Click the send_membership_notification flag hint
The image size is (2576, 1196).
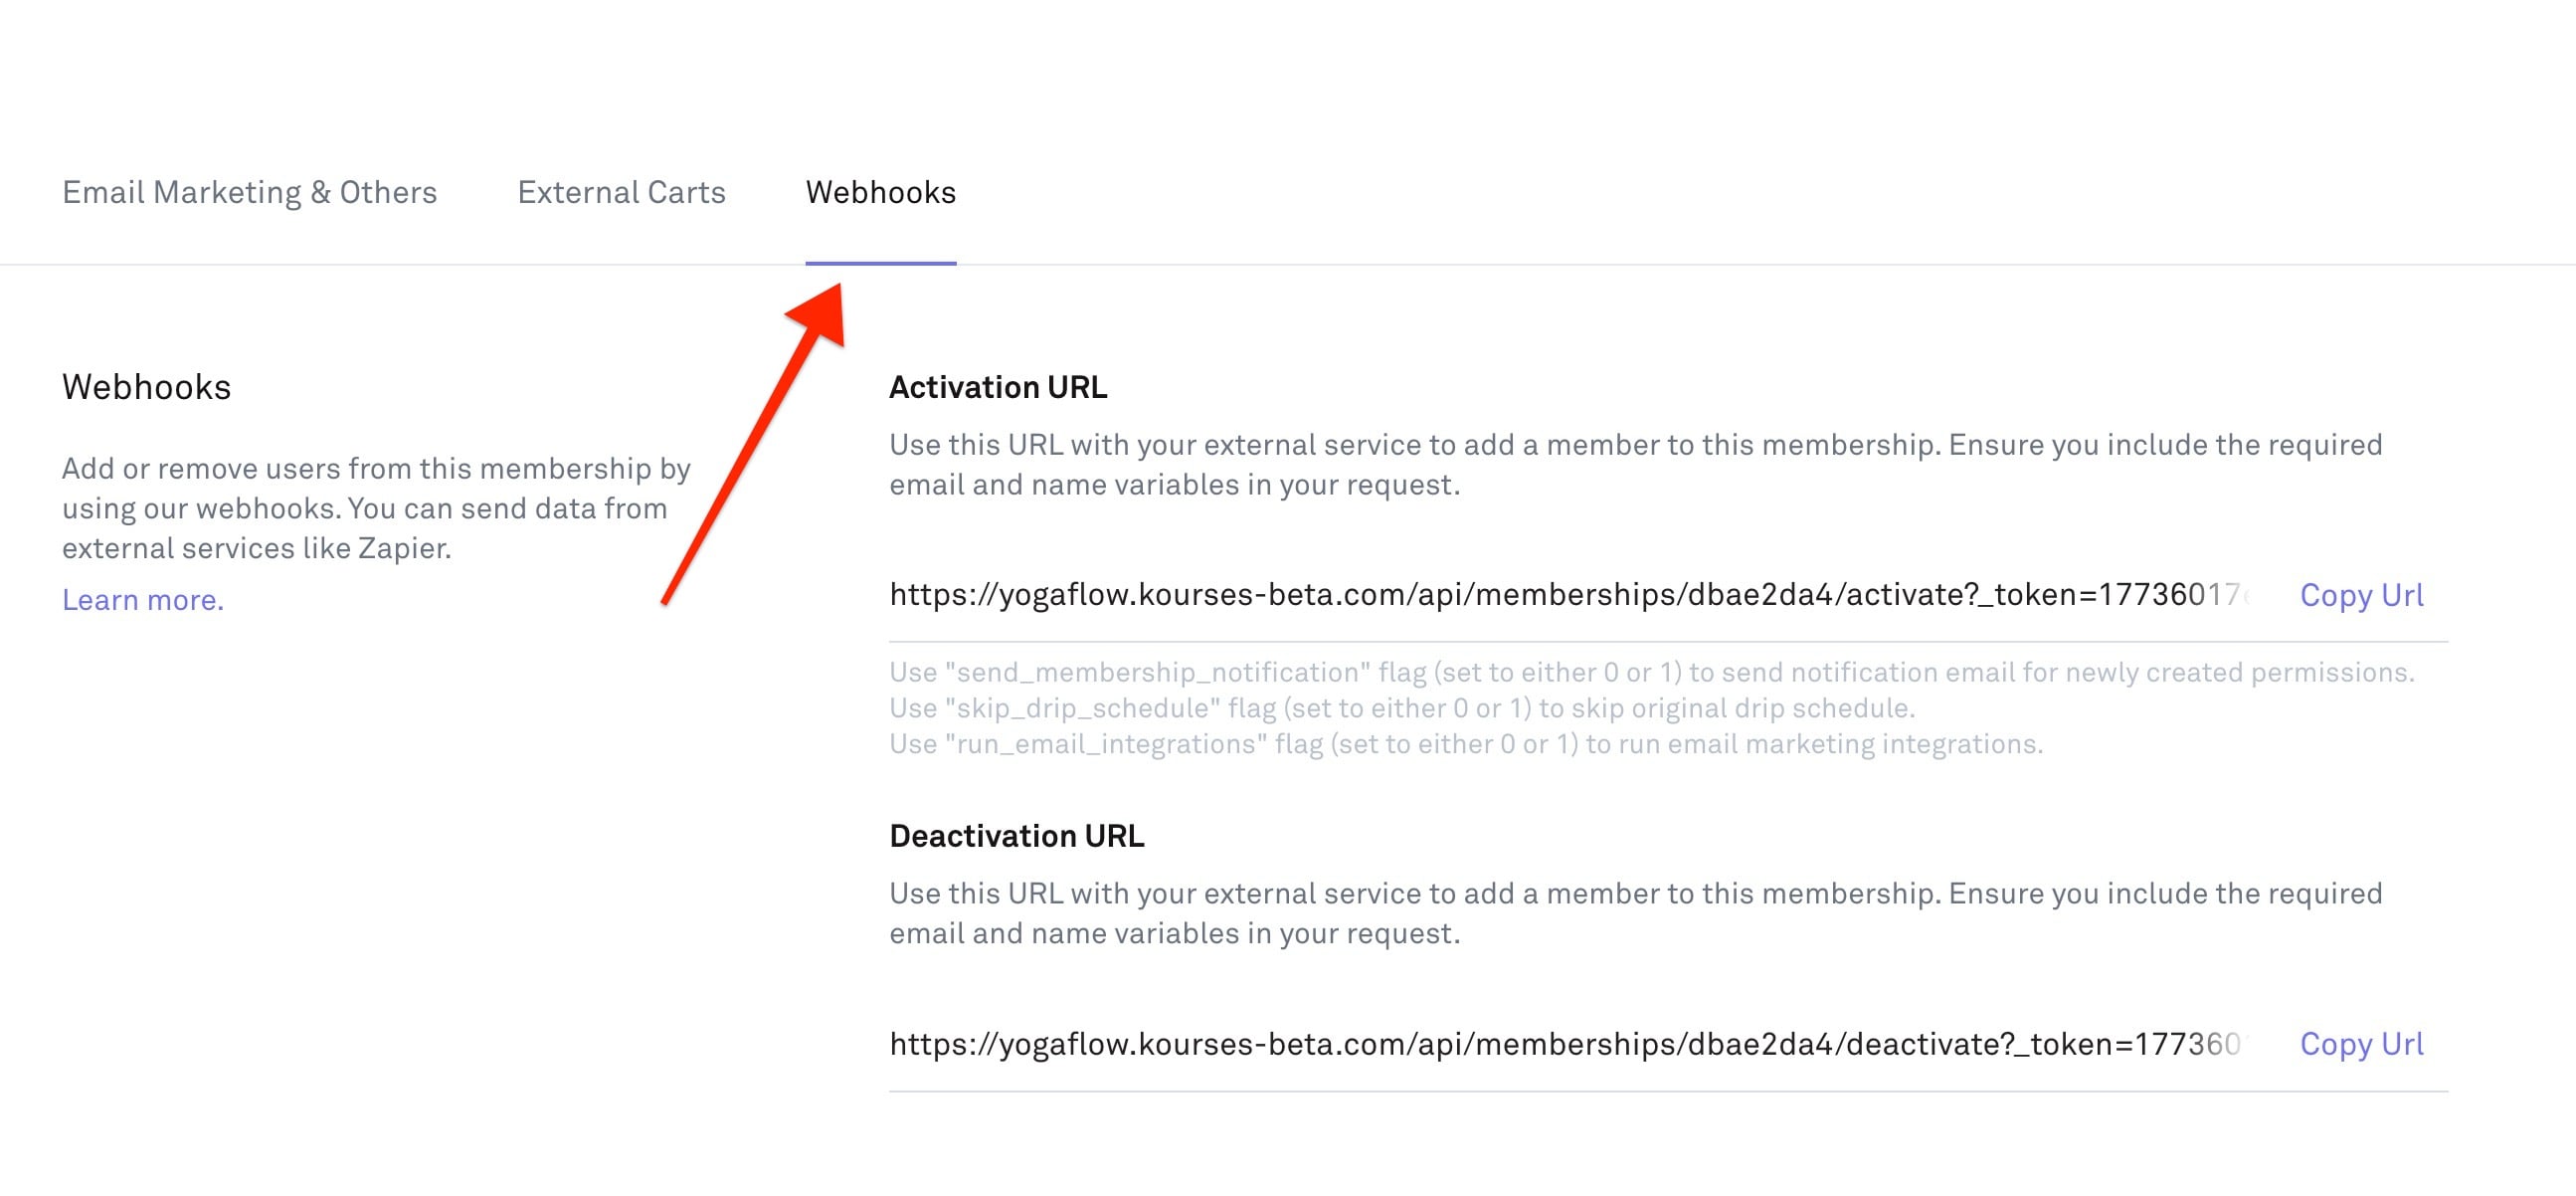(1651, 672)
